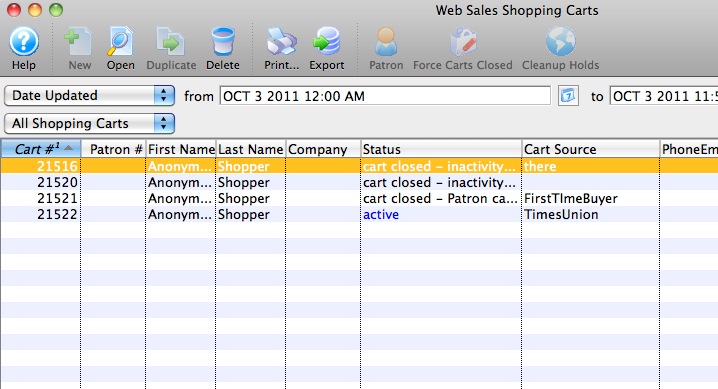The width and height of the screenshot is (718, 389).
Task: Click the Print... toolbar icon
Action: (x=281, y=48)
